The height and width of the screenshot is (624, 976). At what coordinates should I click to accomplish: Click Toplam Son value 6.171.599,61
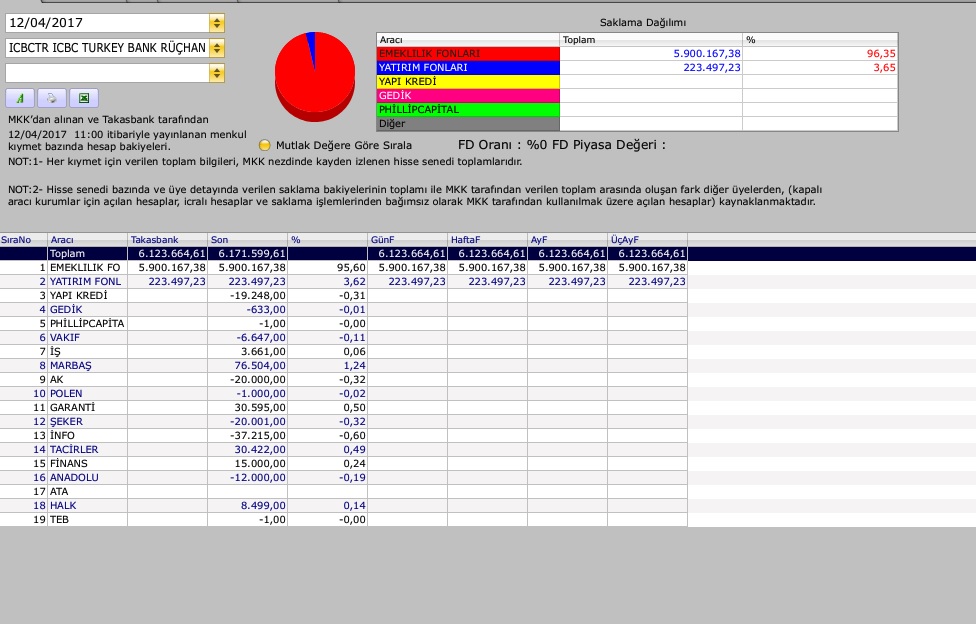(252, 253)
